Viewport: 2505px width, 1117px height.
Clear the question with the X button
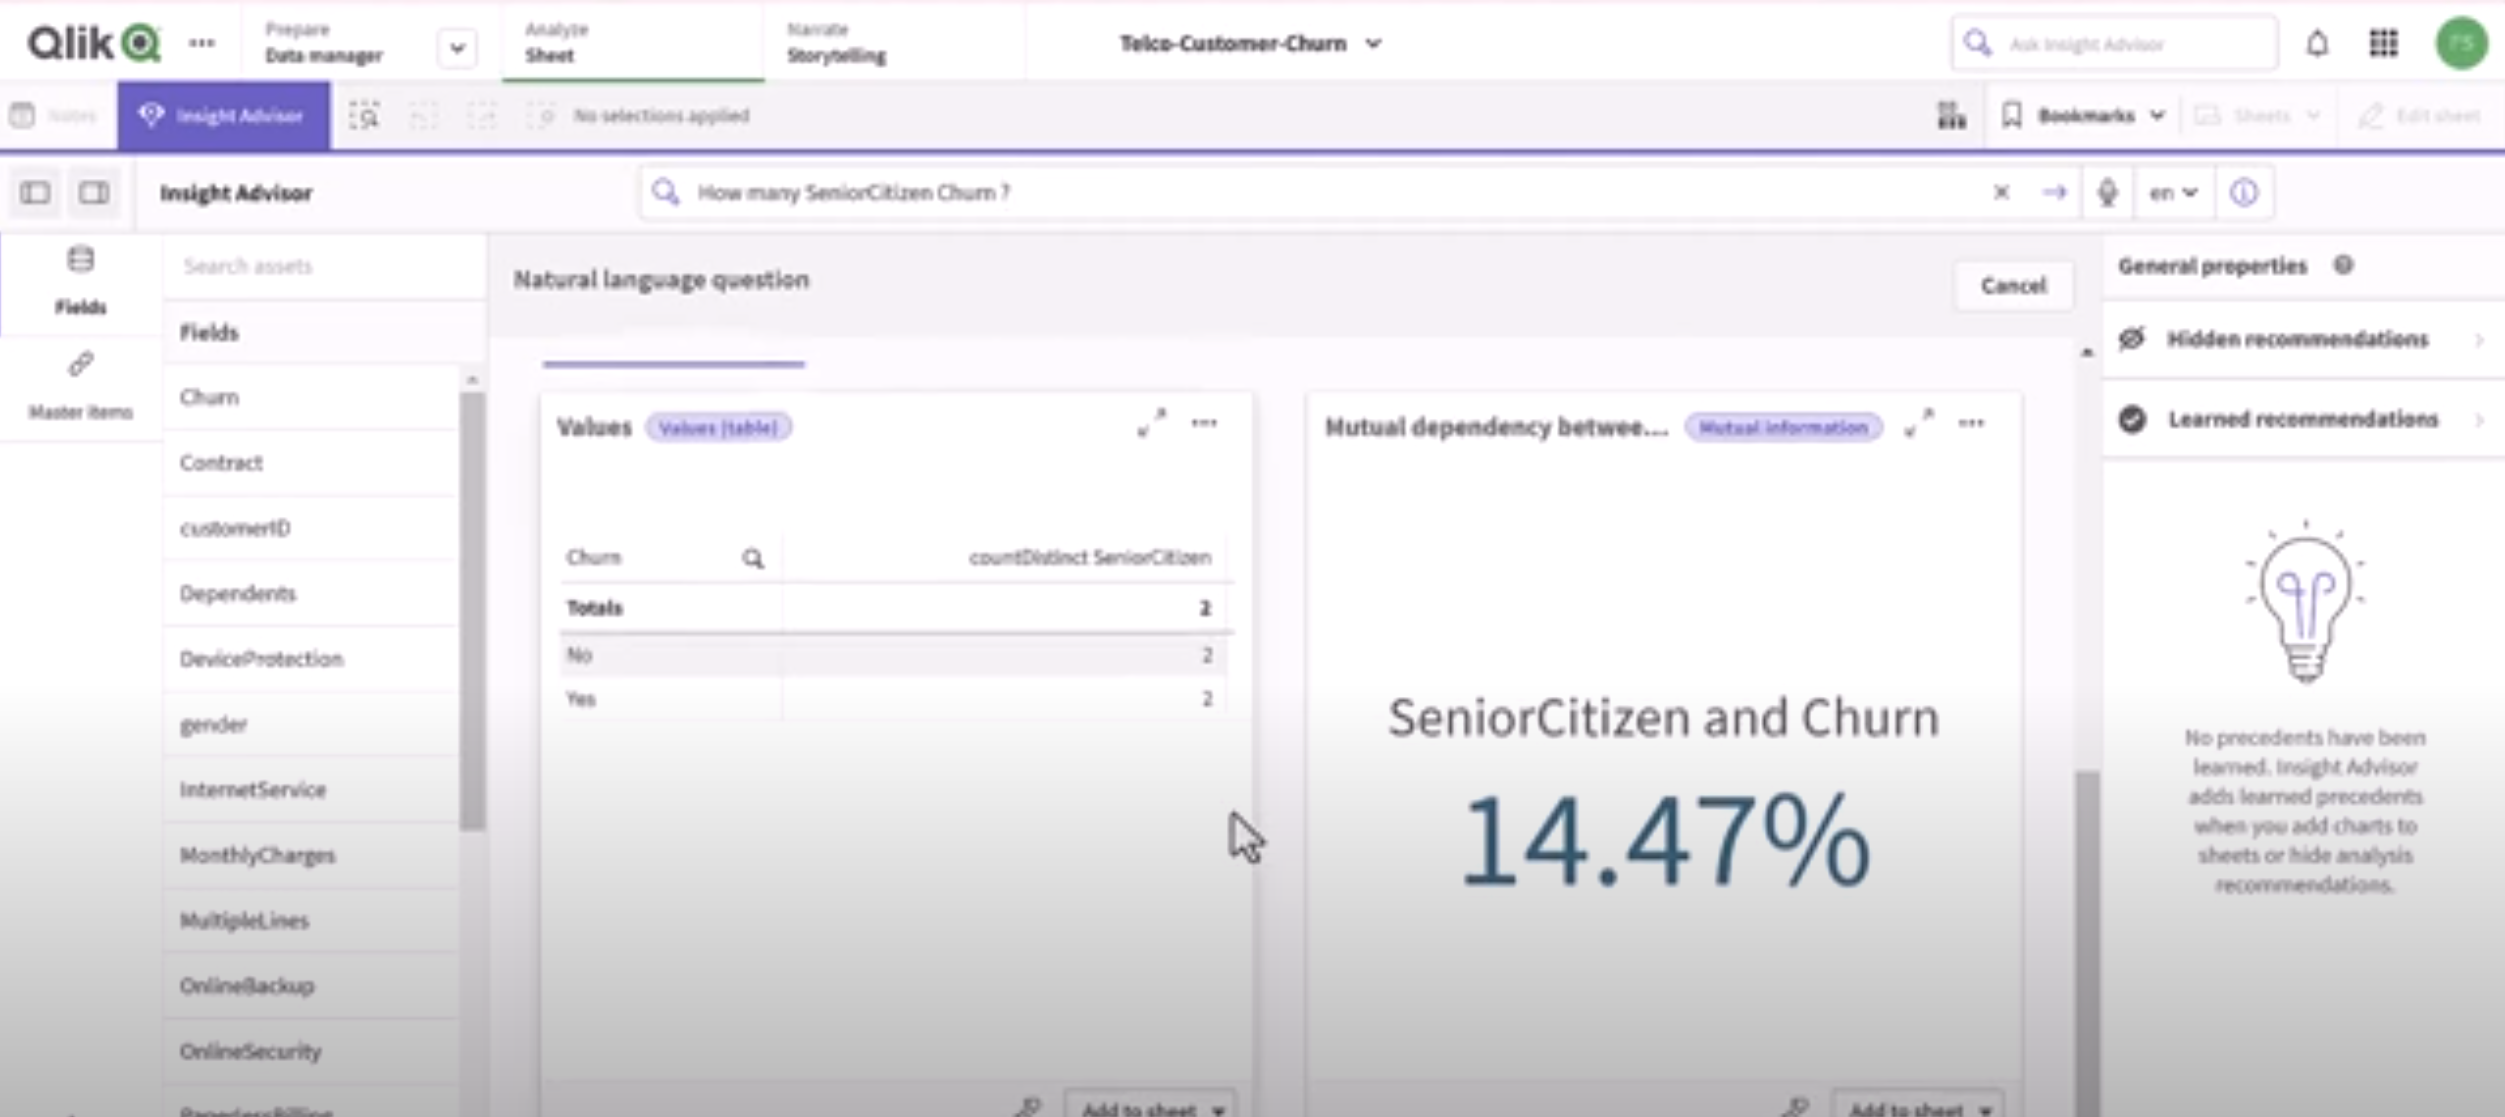pos(2001,192)
